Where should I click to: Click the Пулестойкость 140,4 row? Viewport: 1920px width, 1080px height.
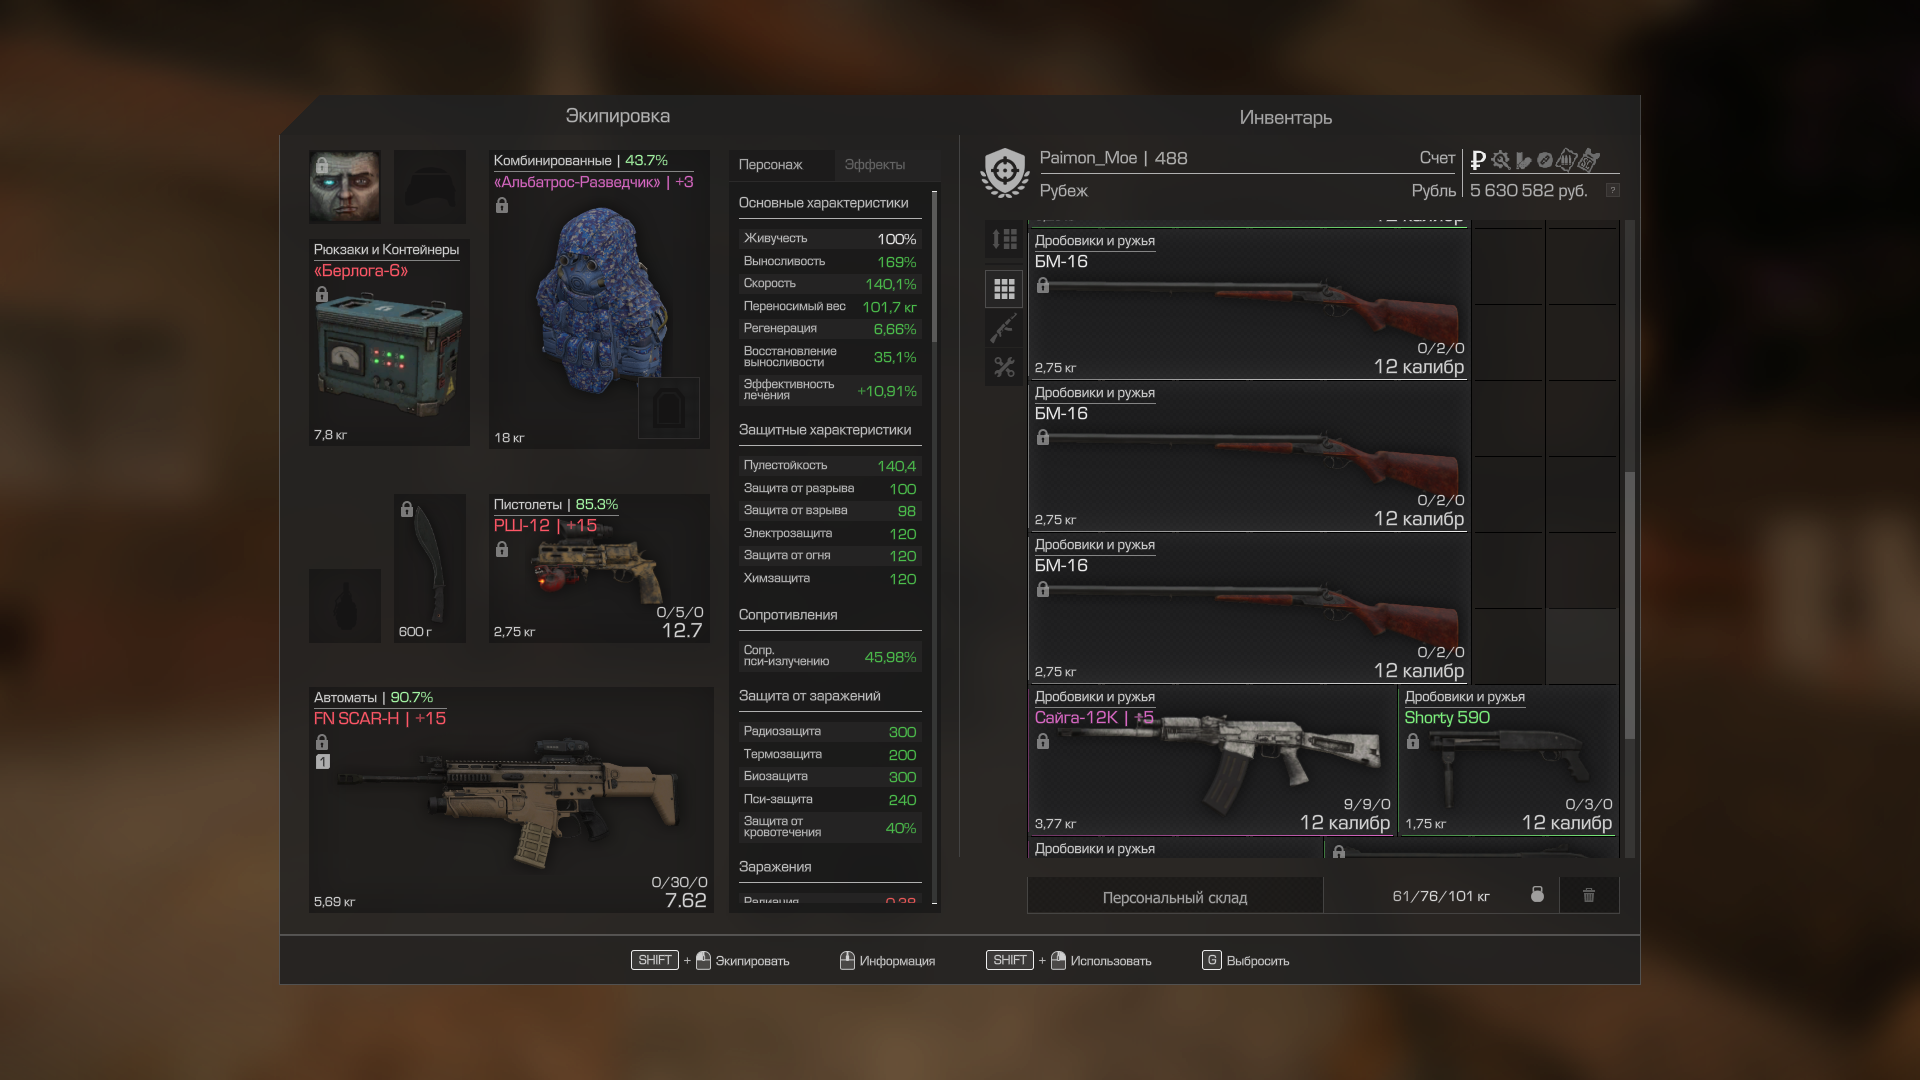(830, 466)
